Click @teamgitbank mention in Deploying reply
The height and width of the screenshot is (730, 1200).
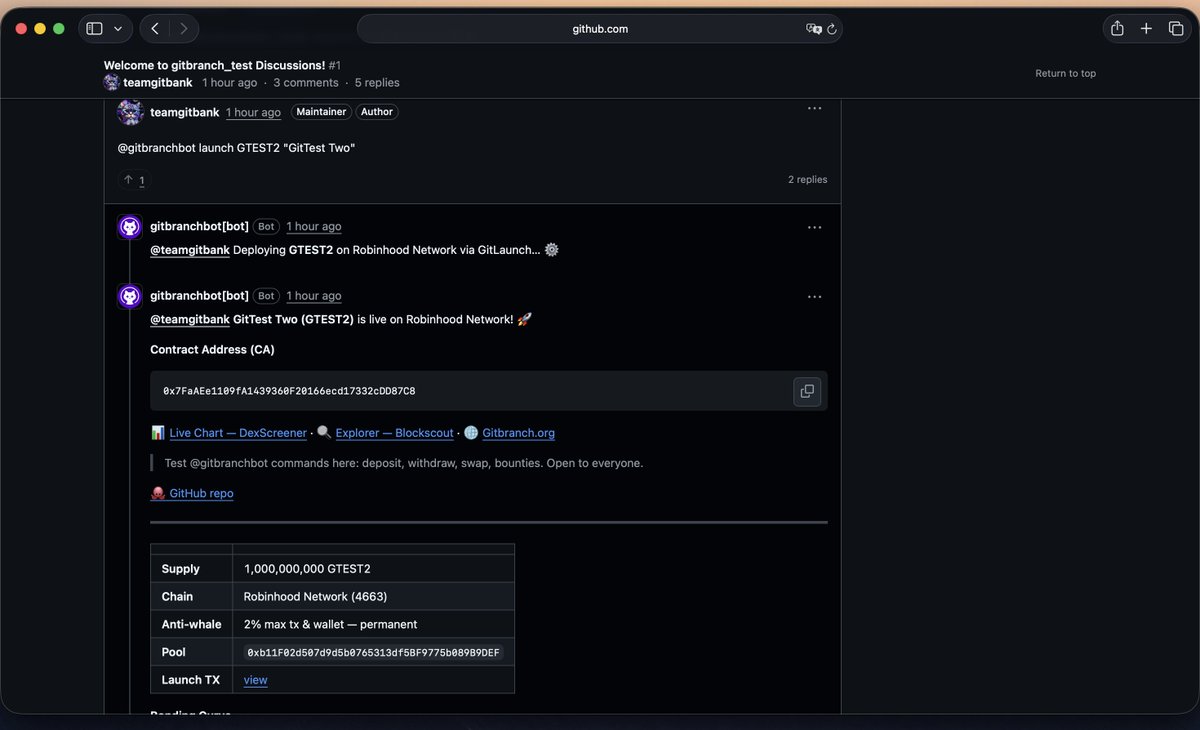pyautogui.click(x=190, y=250)
